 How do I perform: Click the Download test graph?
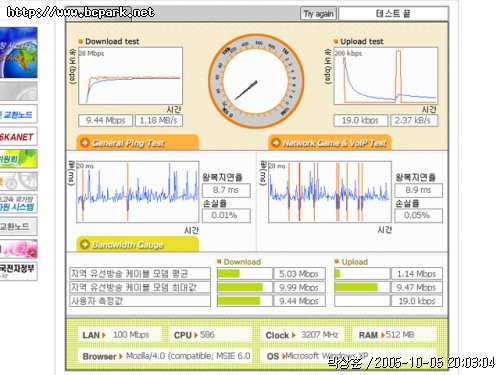130,76
